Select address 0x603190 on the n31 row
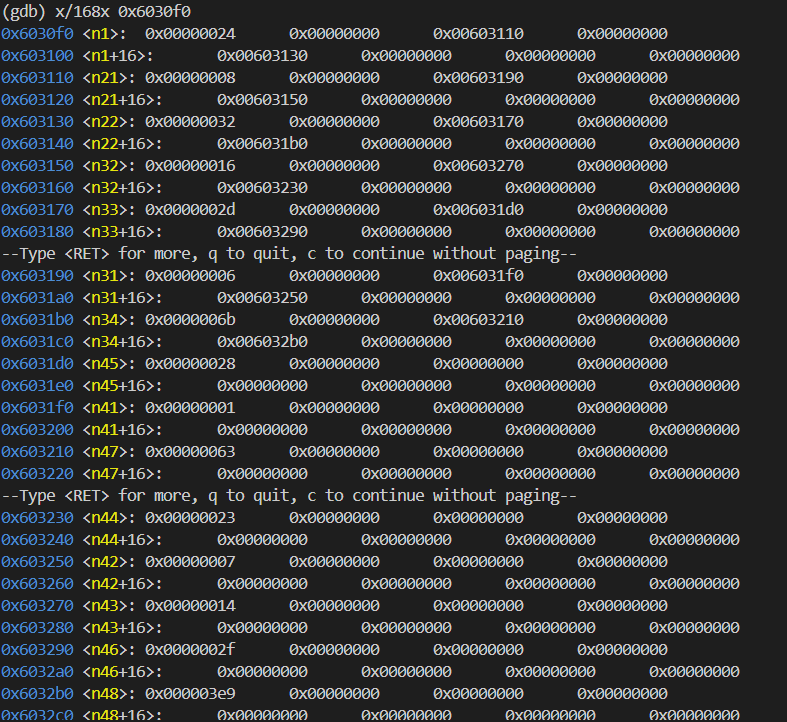 coord(37,276)
